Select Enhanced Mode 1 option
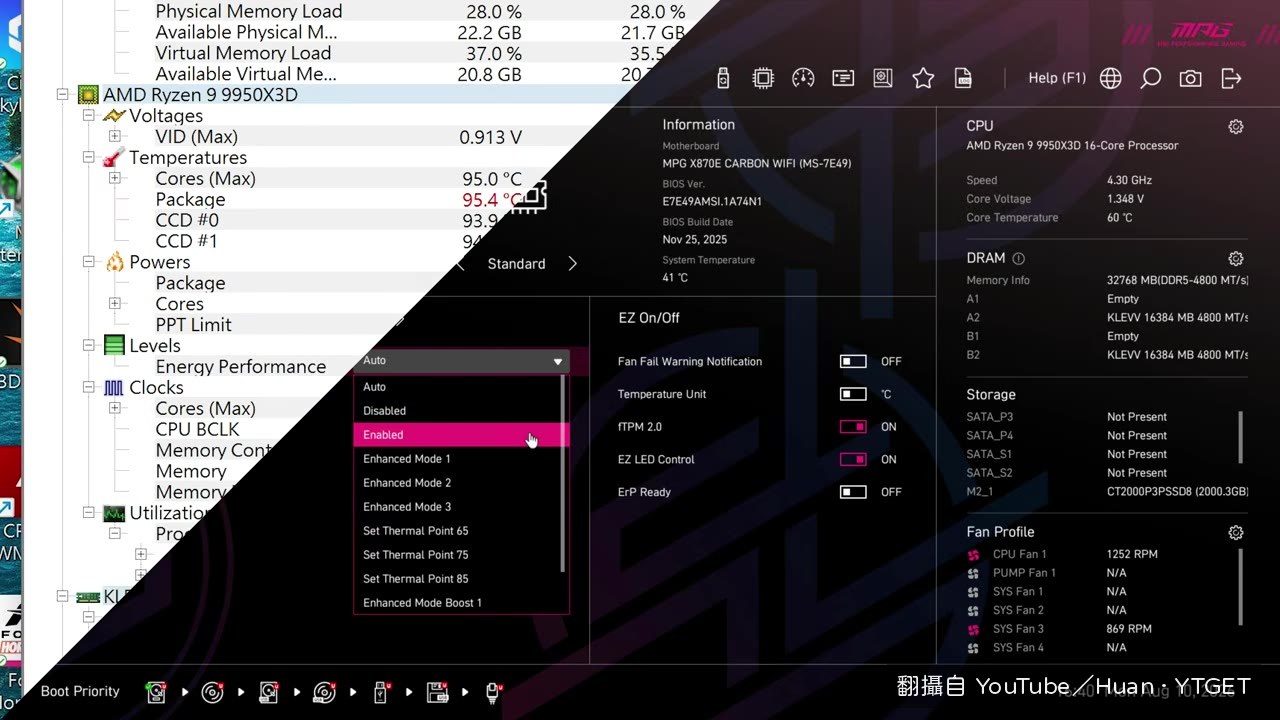This screenshot has height=720, width=1280. coord(459,459)
